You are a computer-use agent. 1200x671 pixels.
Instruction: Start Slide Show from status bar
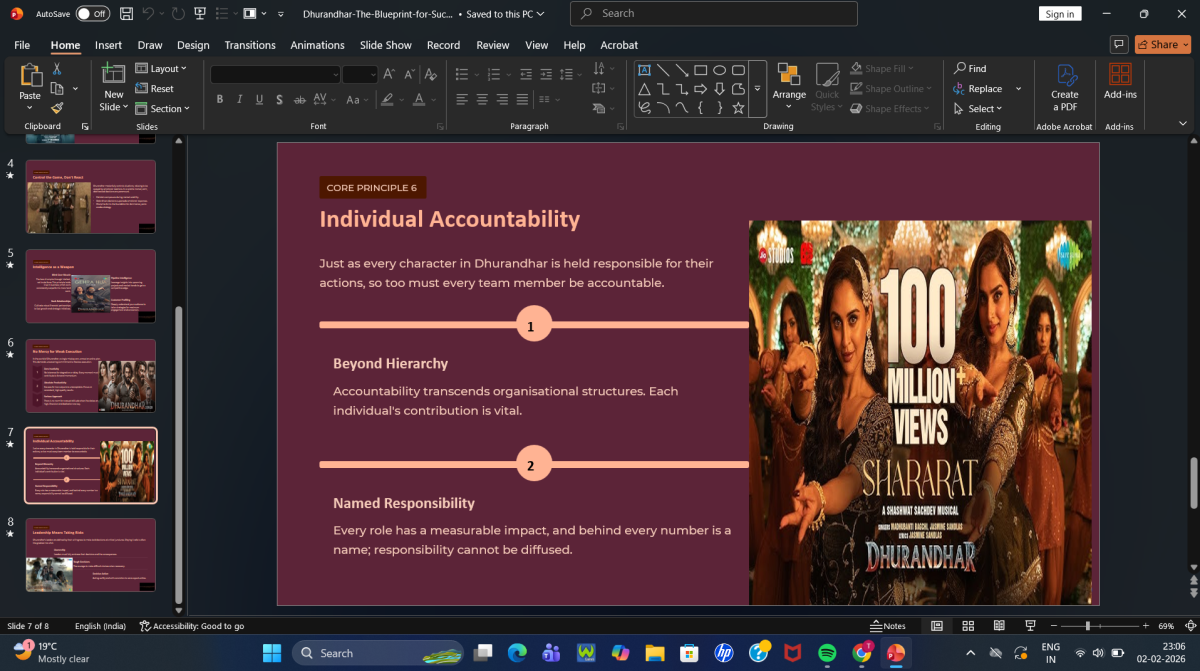1030,626
